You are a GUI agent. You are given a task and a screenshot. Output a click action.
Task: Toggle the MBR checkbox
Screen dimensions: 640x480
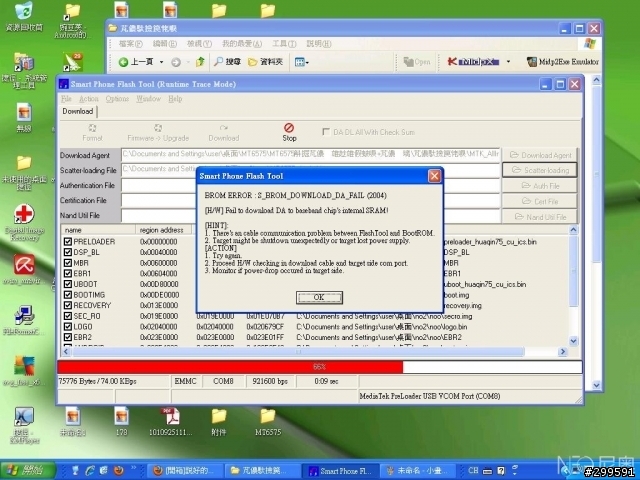(x=68, y=263)
